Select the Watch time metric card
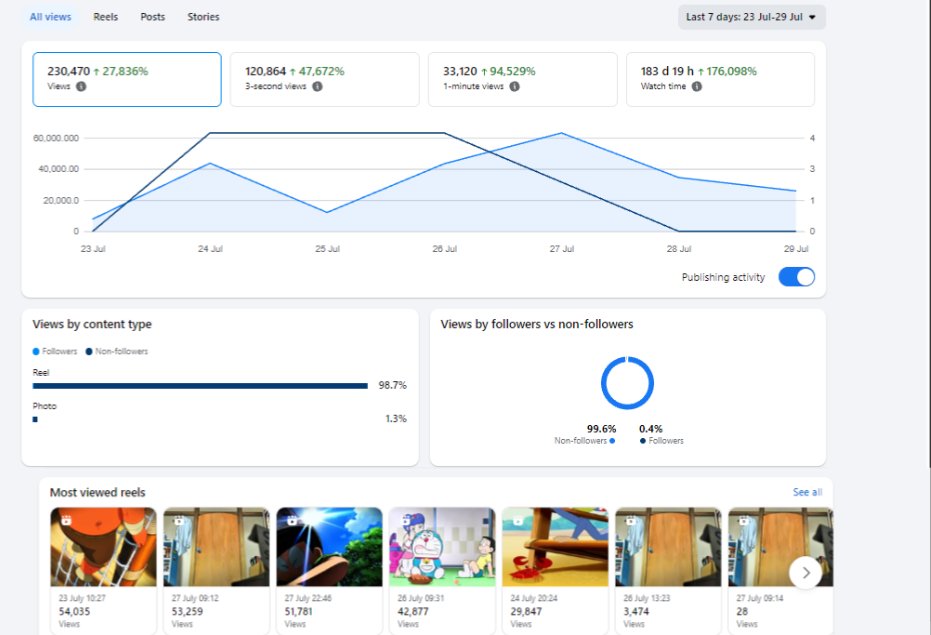Screen dimensions: 931x635 click(720, 80)
